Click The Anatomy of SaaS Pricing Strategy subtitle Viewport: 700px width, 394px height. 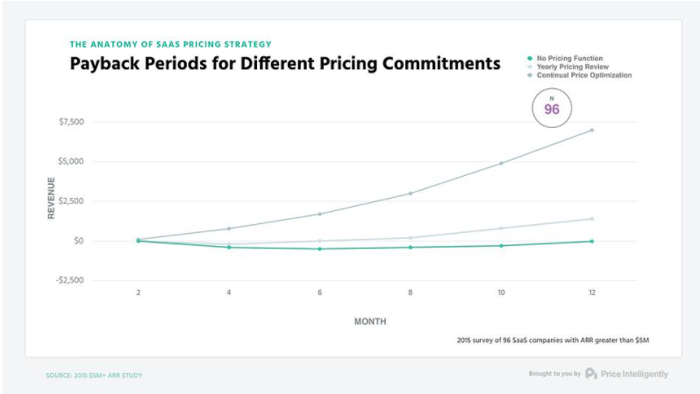click(171, 44)
